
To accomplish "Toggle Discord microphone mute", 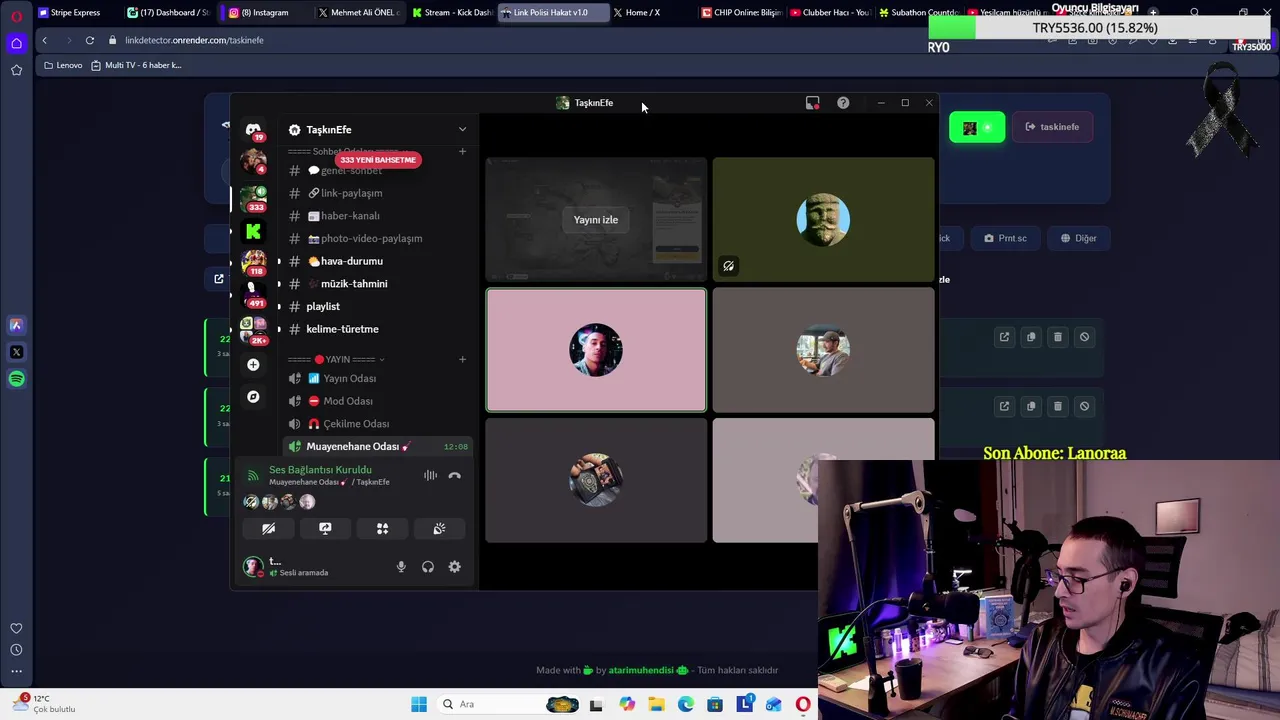I will coord(401,567).
